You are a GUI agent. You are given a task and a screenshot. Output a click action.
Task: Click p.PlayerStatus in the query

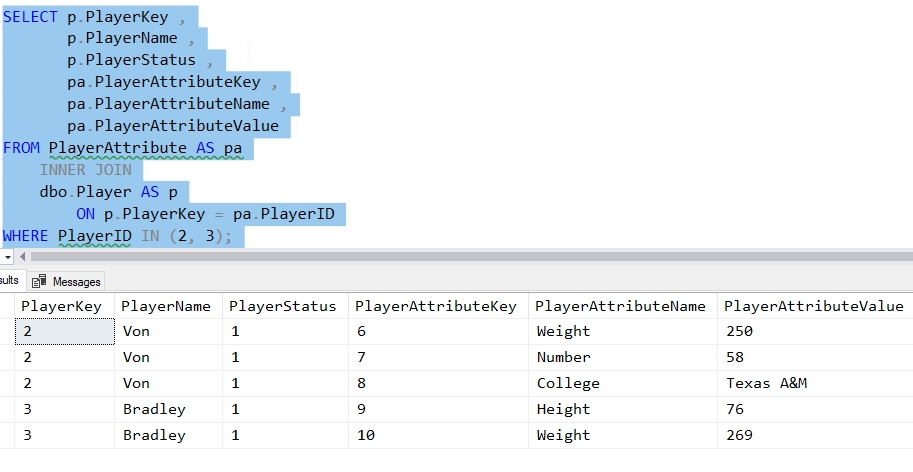132,60
